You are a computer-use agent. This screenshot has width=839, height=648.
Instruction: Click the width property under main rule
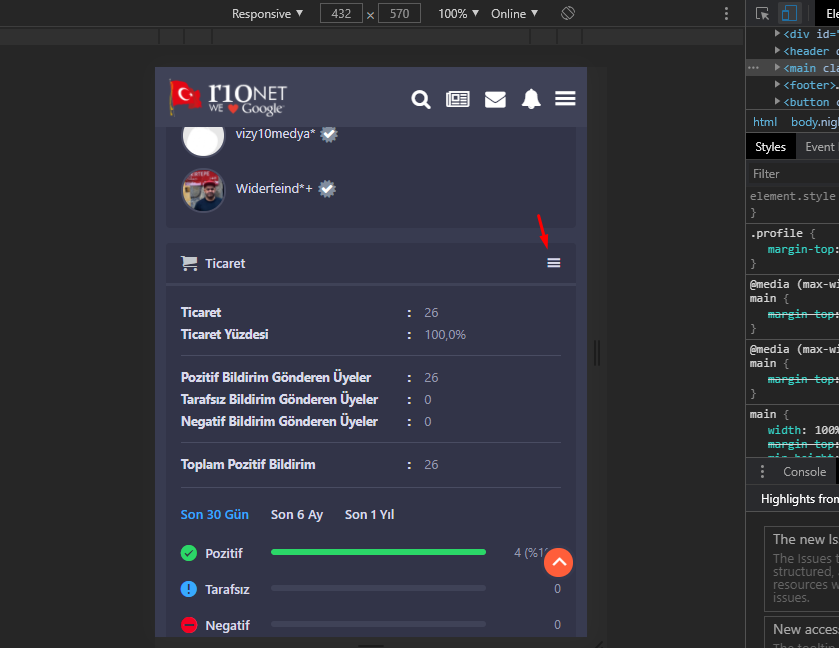pyautogui.click(x=784, y=430)
